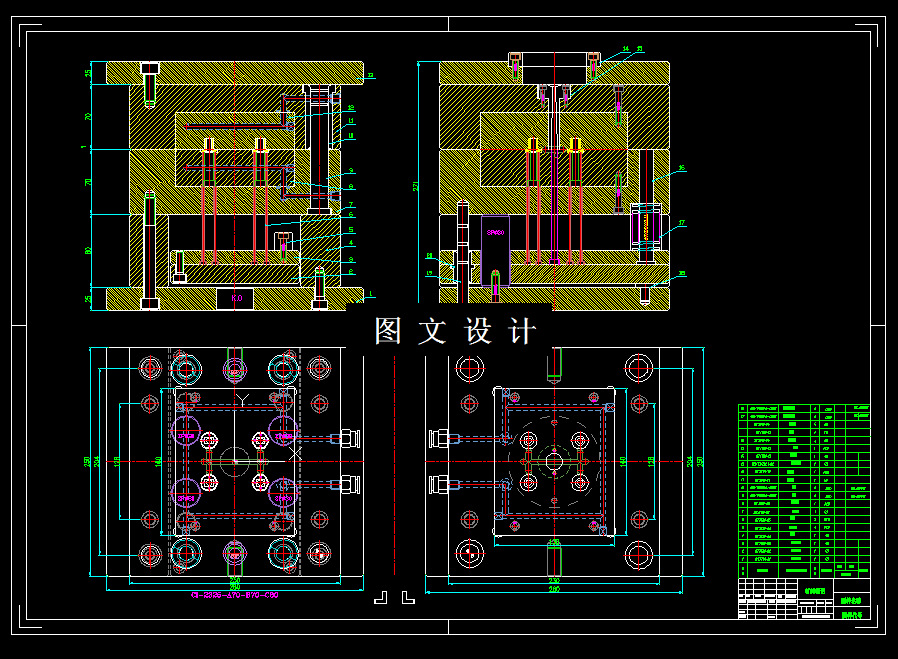Select part callout number 14 in right section view
Viewport: 898px width, 659px height.
tap(625, 49)
